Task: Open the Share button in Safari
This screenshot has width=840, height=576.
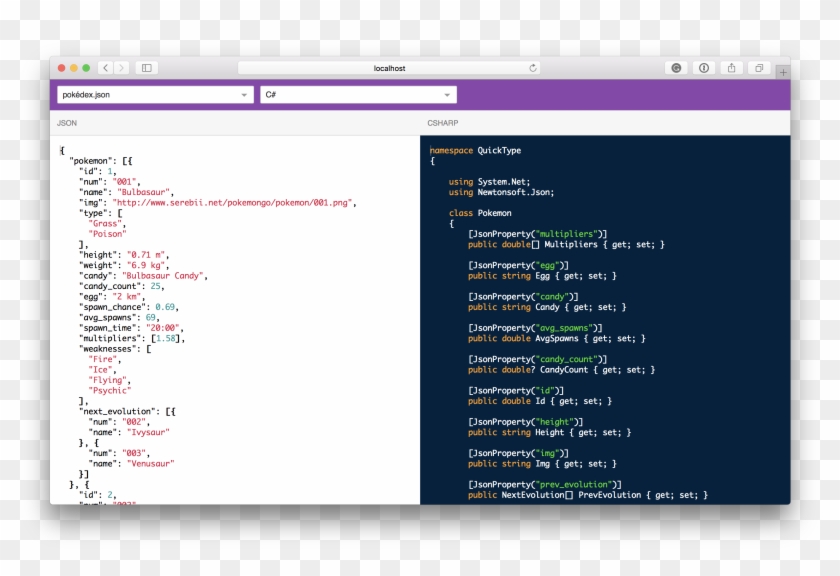Action: (x=732, y=68)
